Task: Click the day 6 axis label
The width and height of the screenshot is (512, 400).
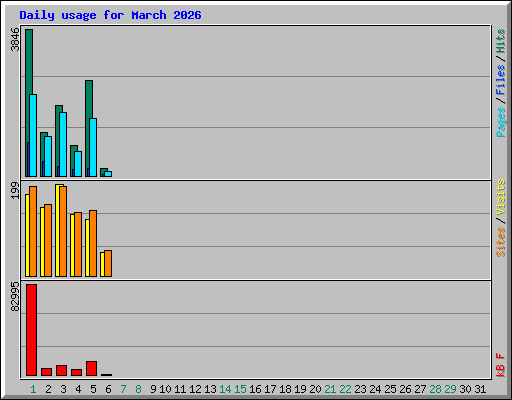Action: 108,389
